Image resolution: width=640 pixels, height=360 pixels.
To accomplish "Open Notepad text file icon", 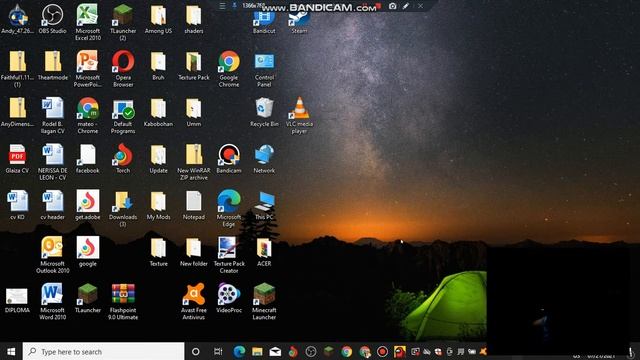I will click(193, 205).
